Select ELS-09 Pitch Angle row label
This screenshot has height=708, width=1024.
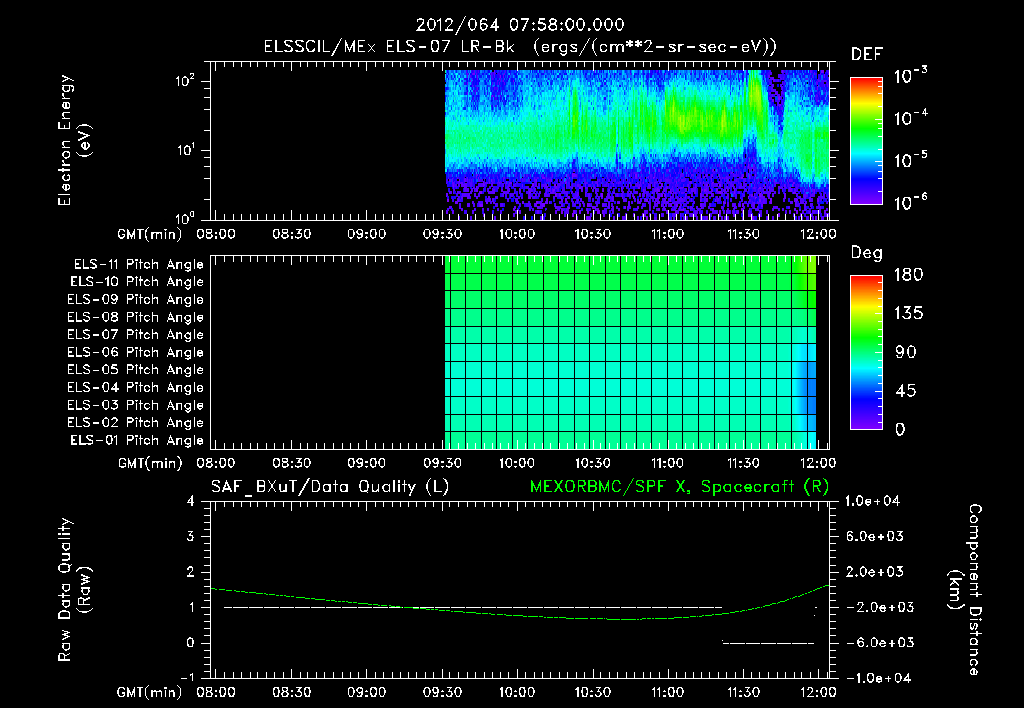pyautogui.click(x=135, y=300)
